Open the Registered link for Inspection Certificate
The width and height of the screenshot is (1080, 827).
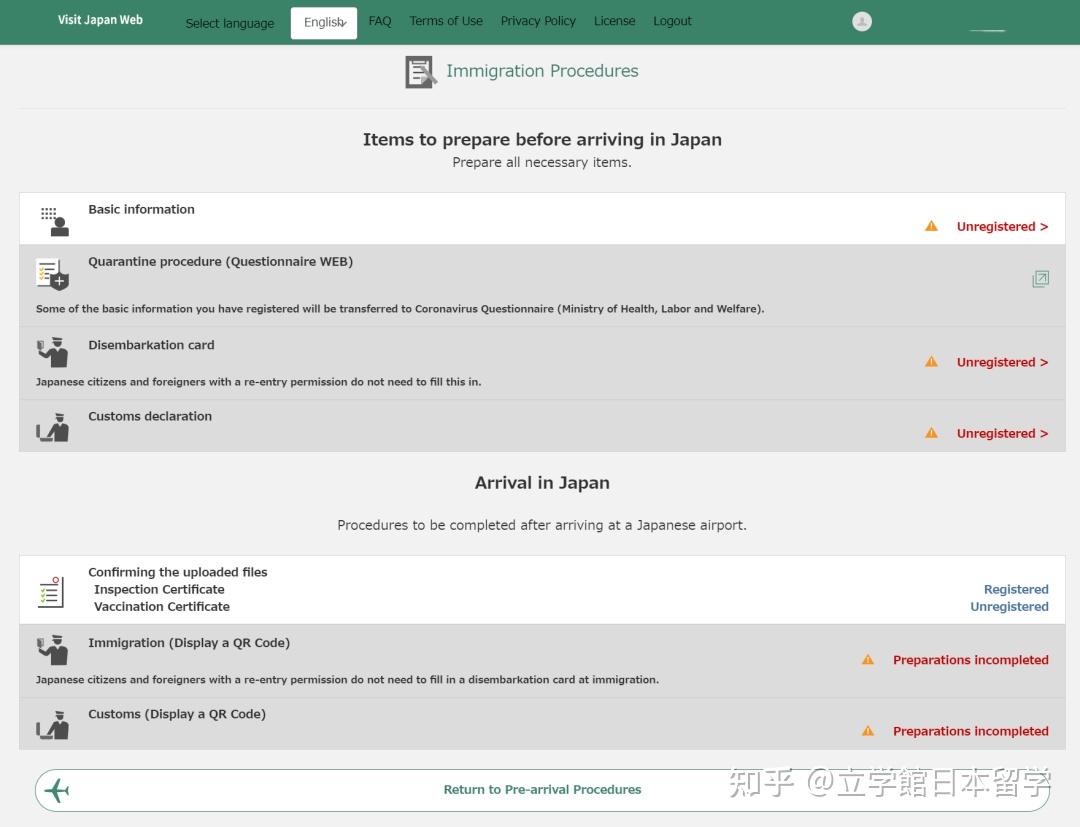tap(1015, 589)
